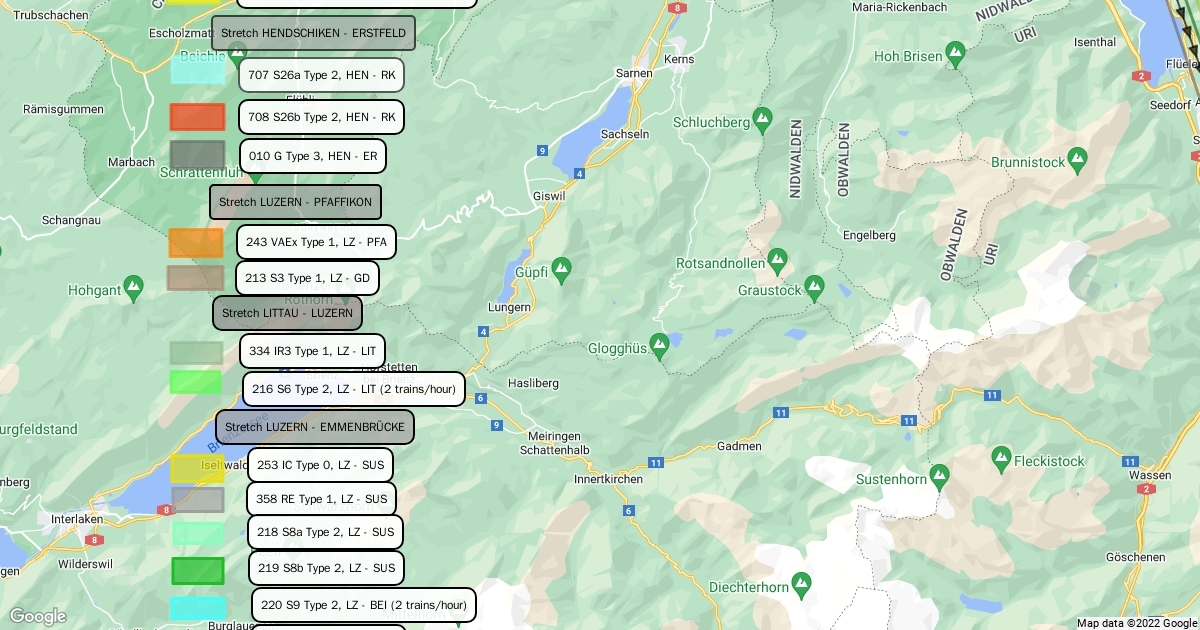1200x630 pixels.
Task: Click the orange 243 VAEx color swatch
Action: pyautogui.click(x=195, y=242)
